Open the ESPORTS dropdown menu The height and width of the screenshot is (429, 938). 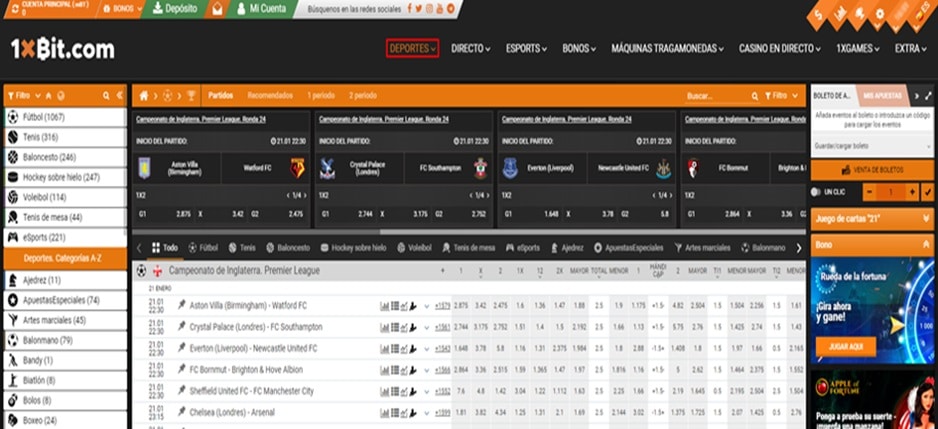(526, 48)
